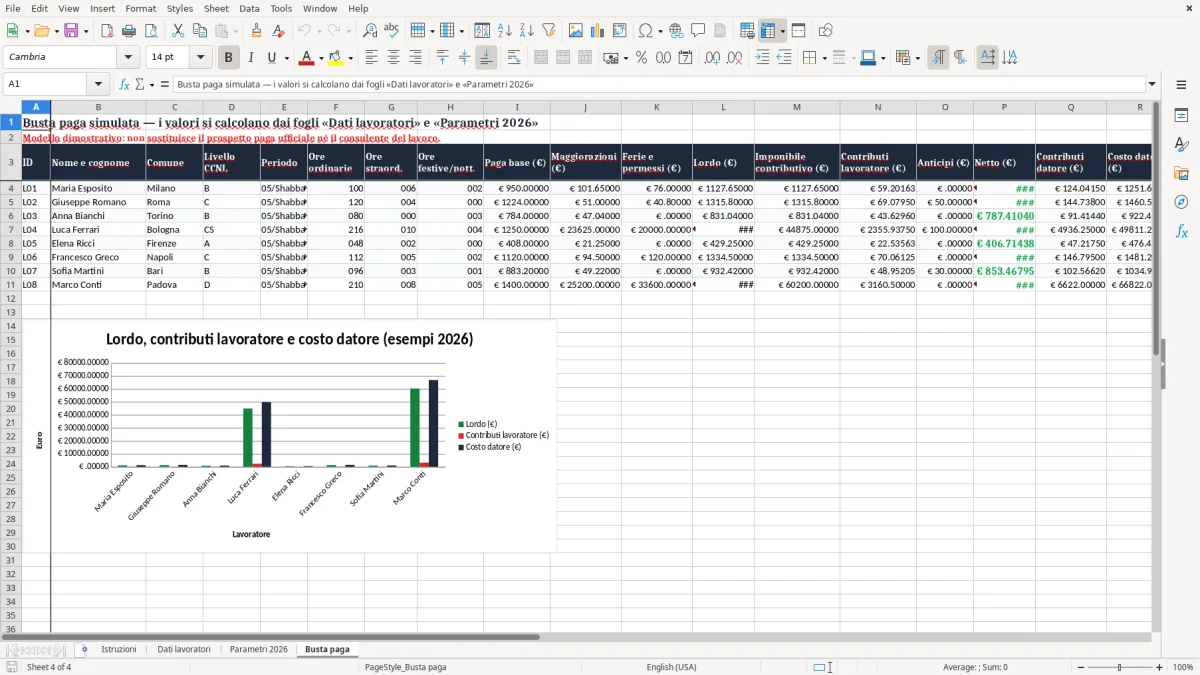Open Print Preview from toolbar
This screenshot has width=1200, height=675.
coord(151,31)
